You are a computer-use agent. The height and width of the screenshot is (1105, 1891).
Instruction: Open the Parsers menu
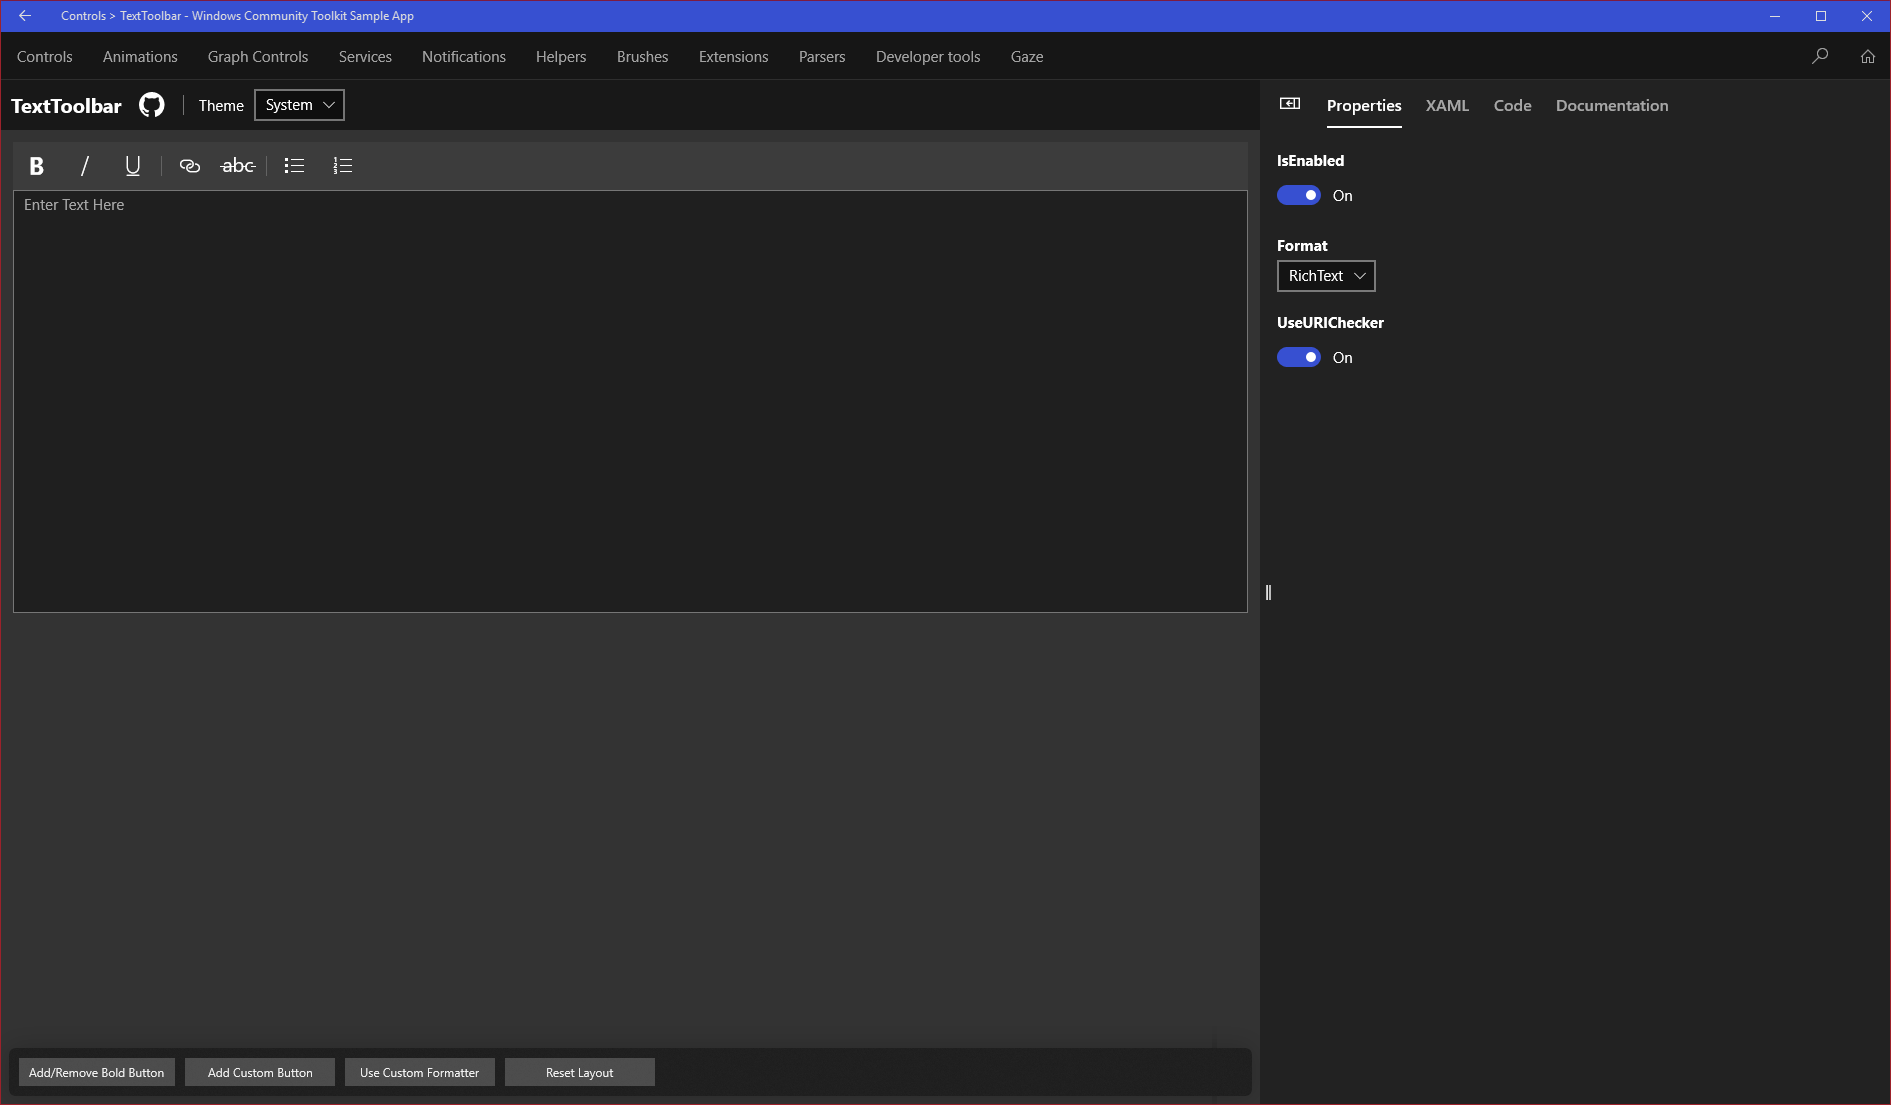pyautogui.click(x=822, y=57)
